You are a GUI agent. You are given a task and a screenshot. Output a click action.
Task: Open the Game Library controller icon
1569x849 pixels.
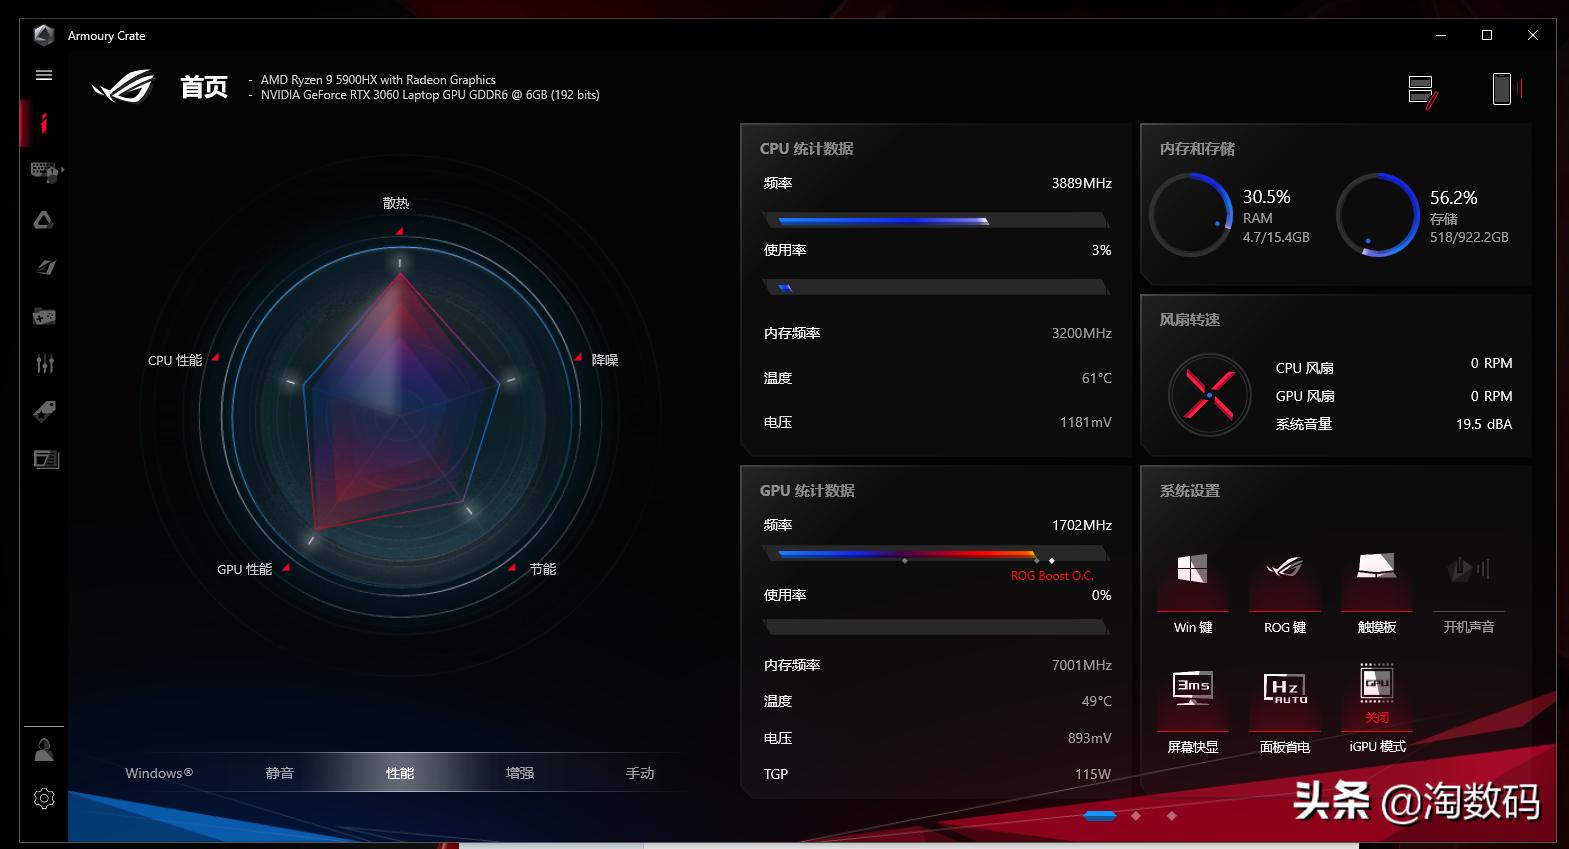tap(44, 316)
